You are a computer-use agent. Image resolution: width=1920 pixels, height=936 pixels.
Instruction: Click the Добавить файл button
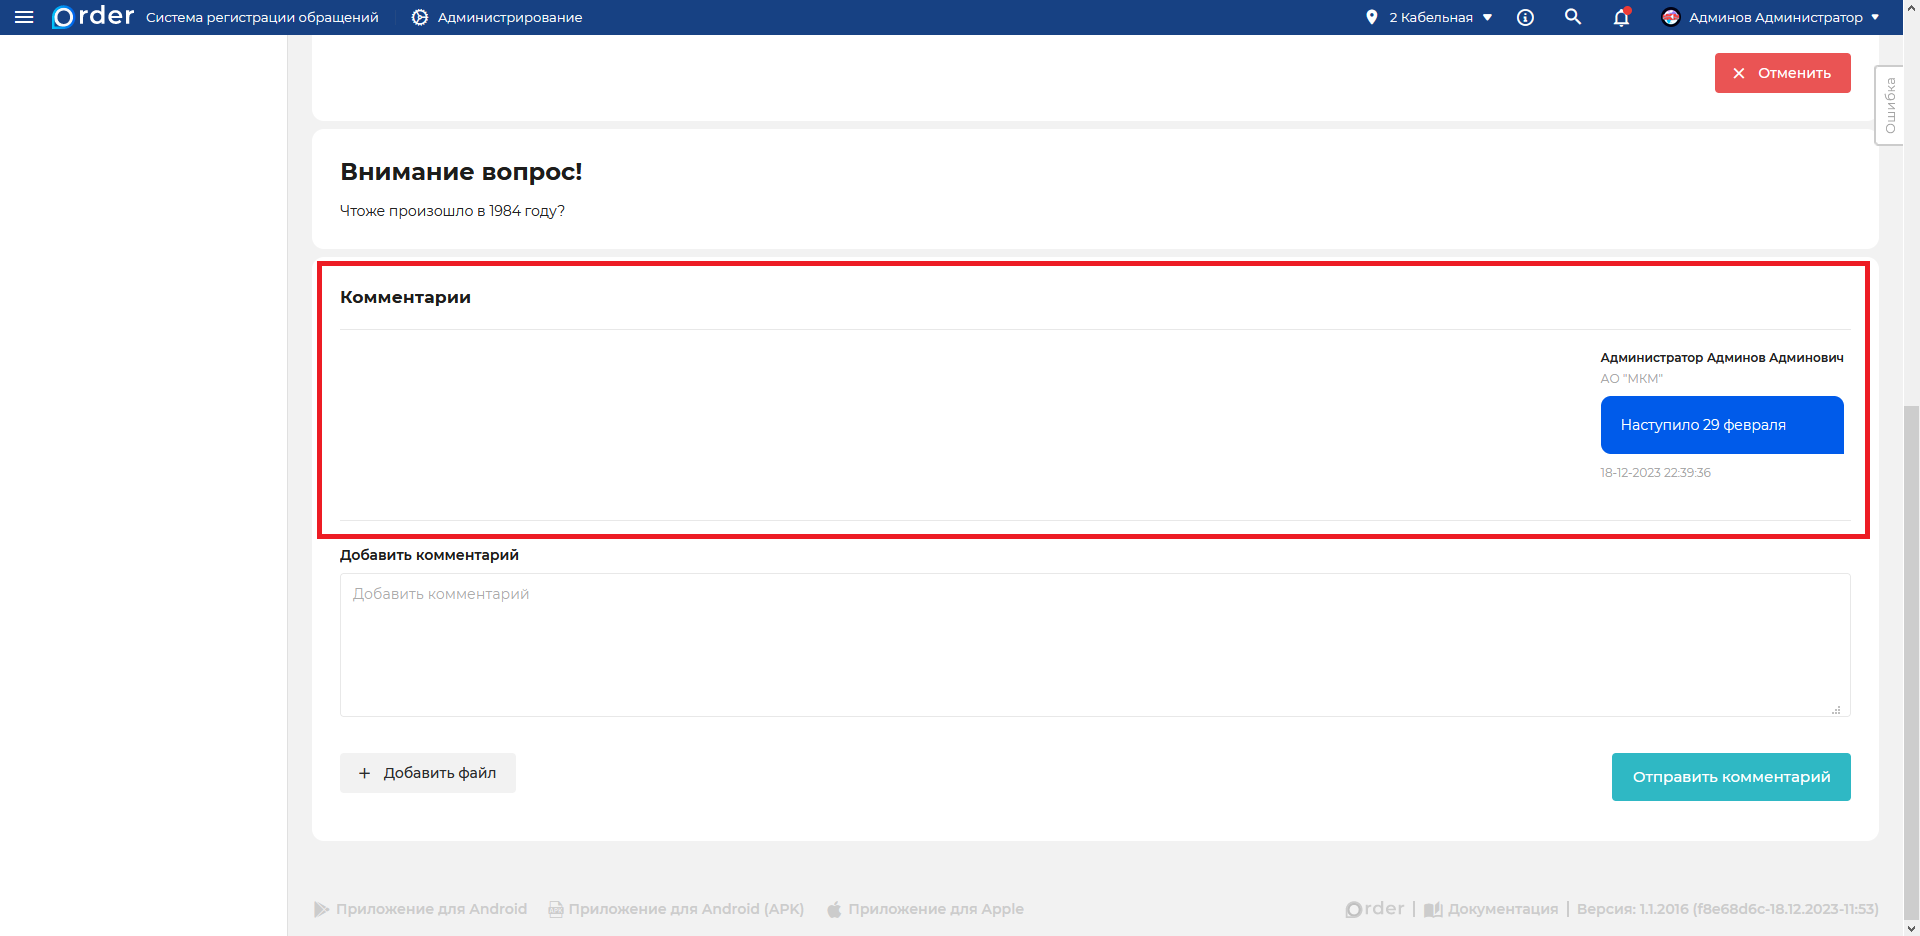coord(428,773)
